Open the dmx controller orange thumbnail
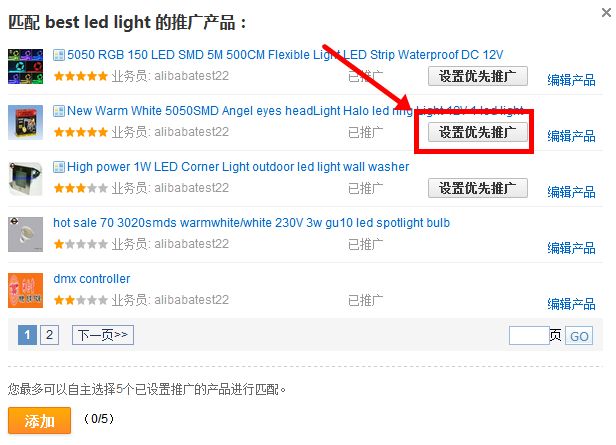This screenshot has width=616, height=445. click(x=26, y=291)
